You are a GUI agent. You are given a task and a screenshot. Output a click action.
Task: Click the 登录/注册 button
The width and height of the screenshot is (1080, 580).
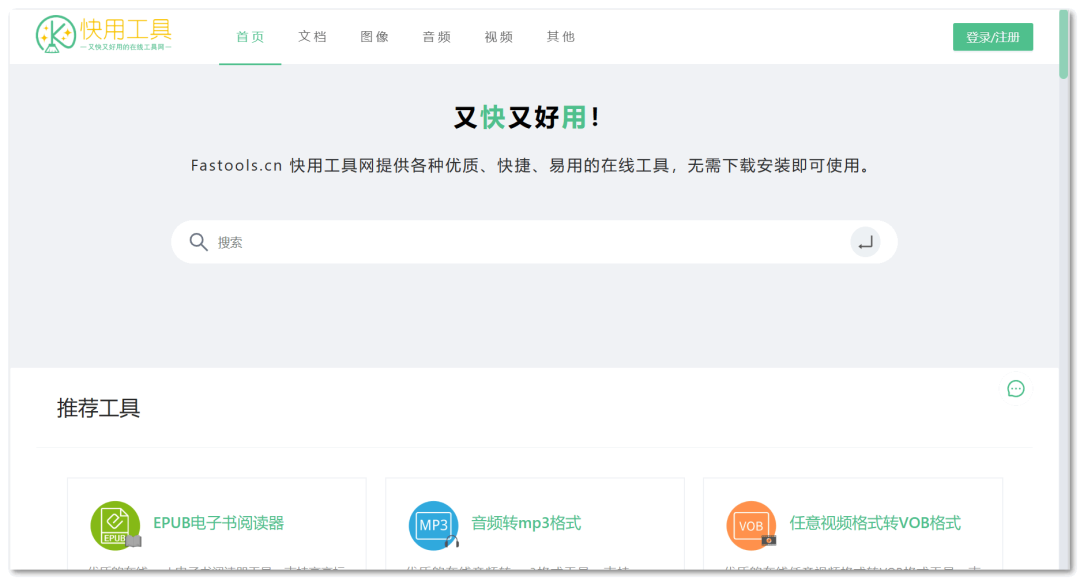[992, 35]
